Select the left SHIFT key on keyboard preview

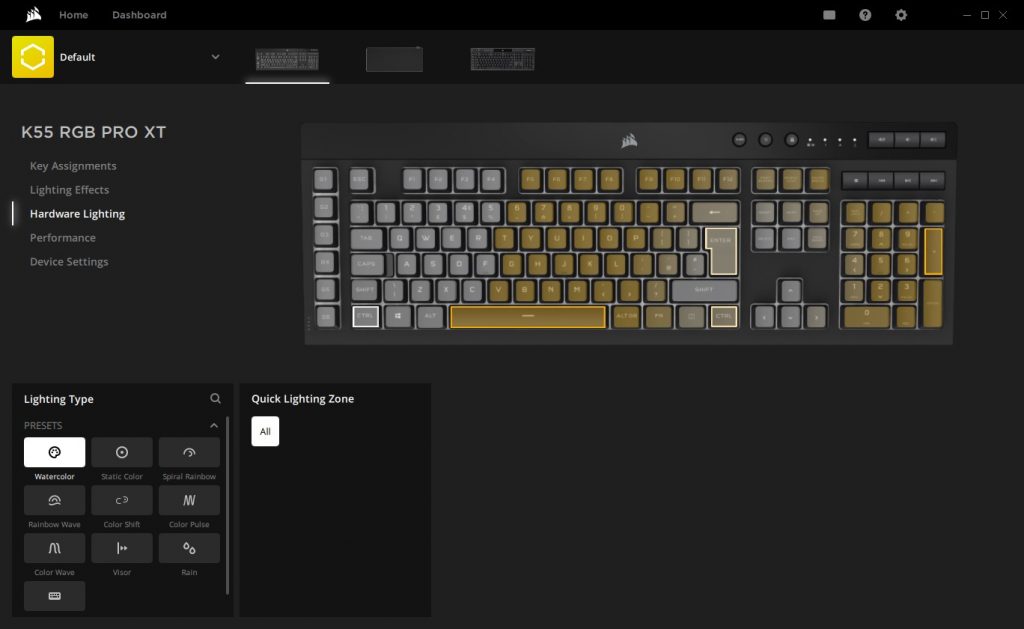pos(364,290)
